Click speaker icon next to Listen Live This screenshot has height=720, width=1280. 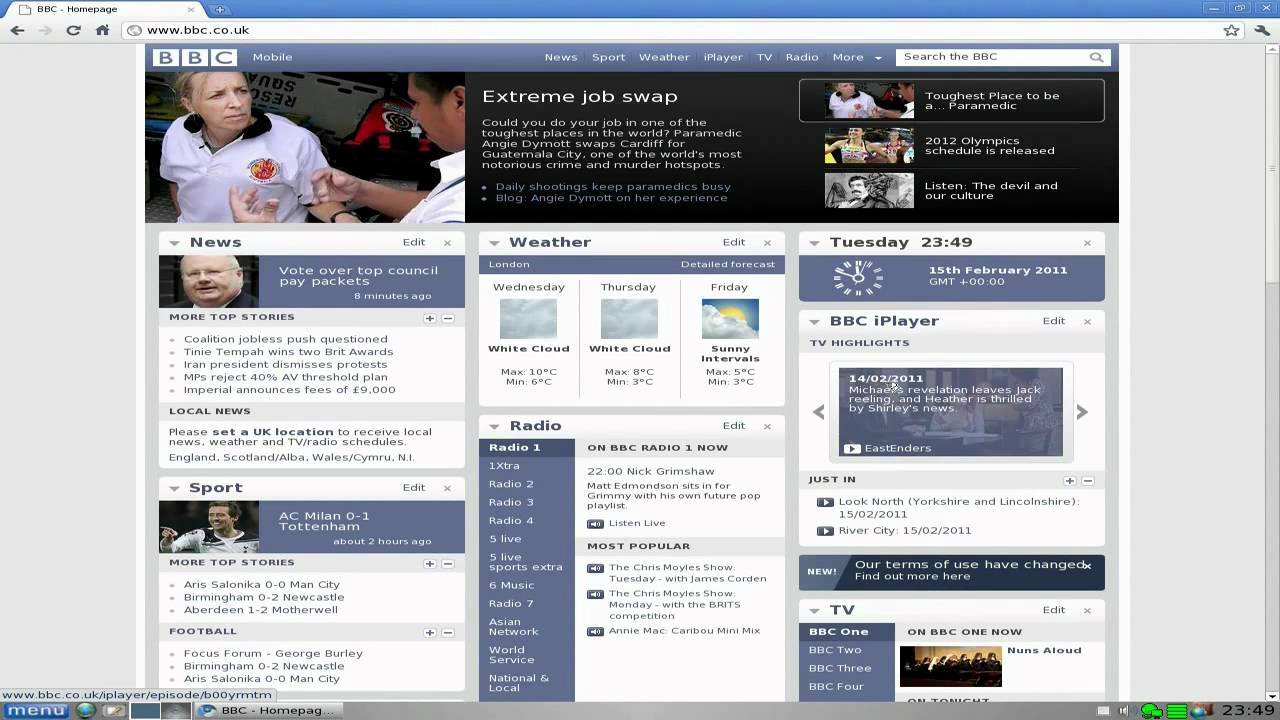[x=595, y=523]
